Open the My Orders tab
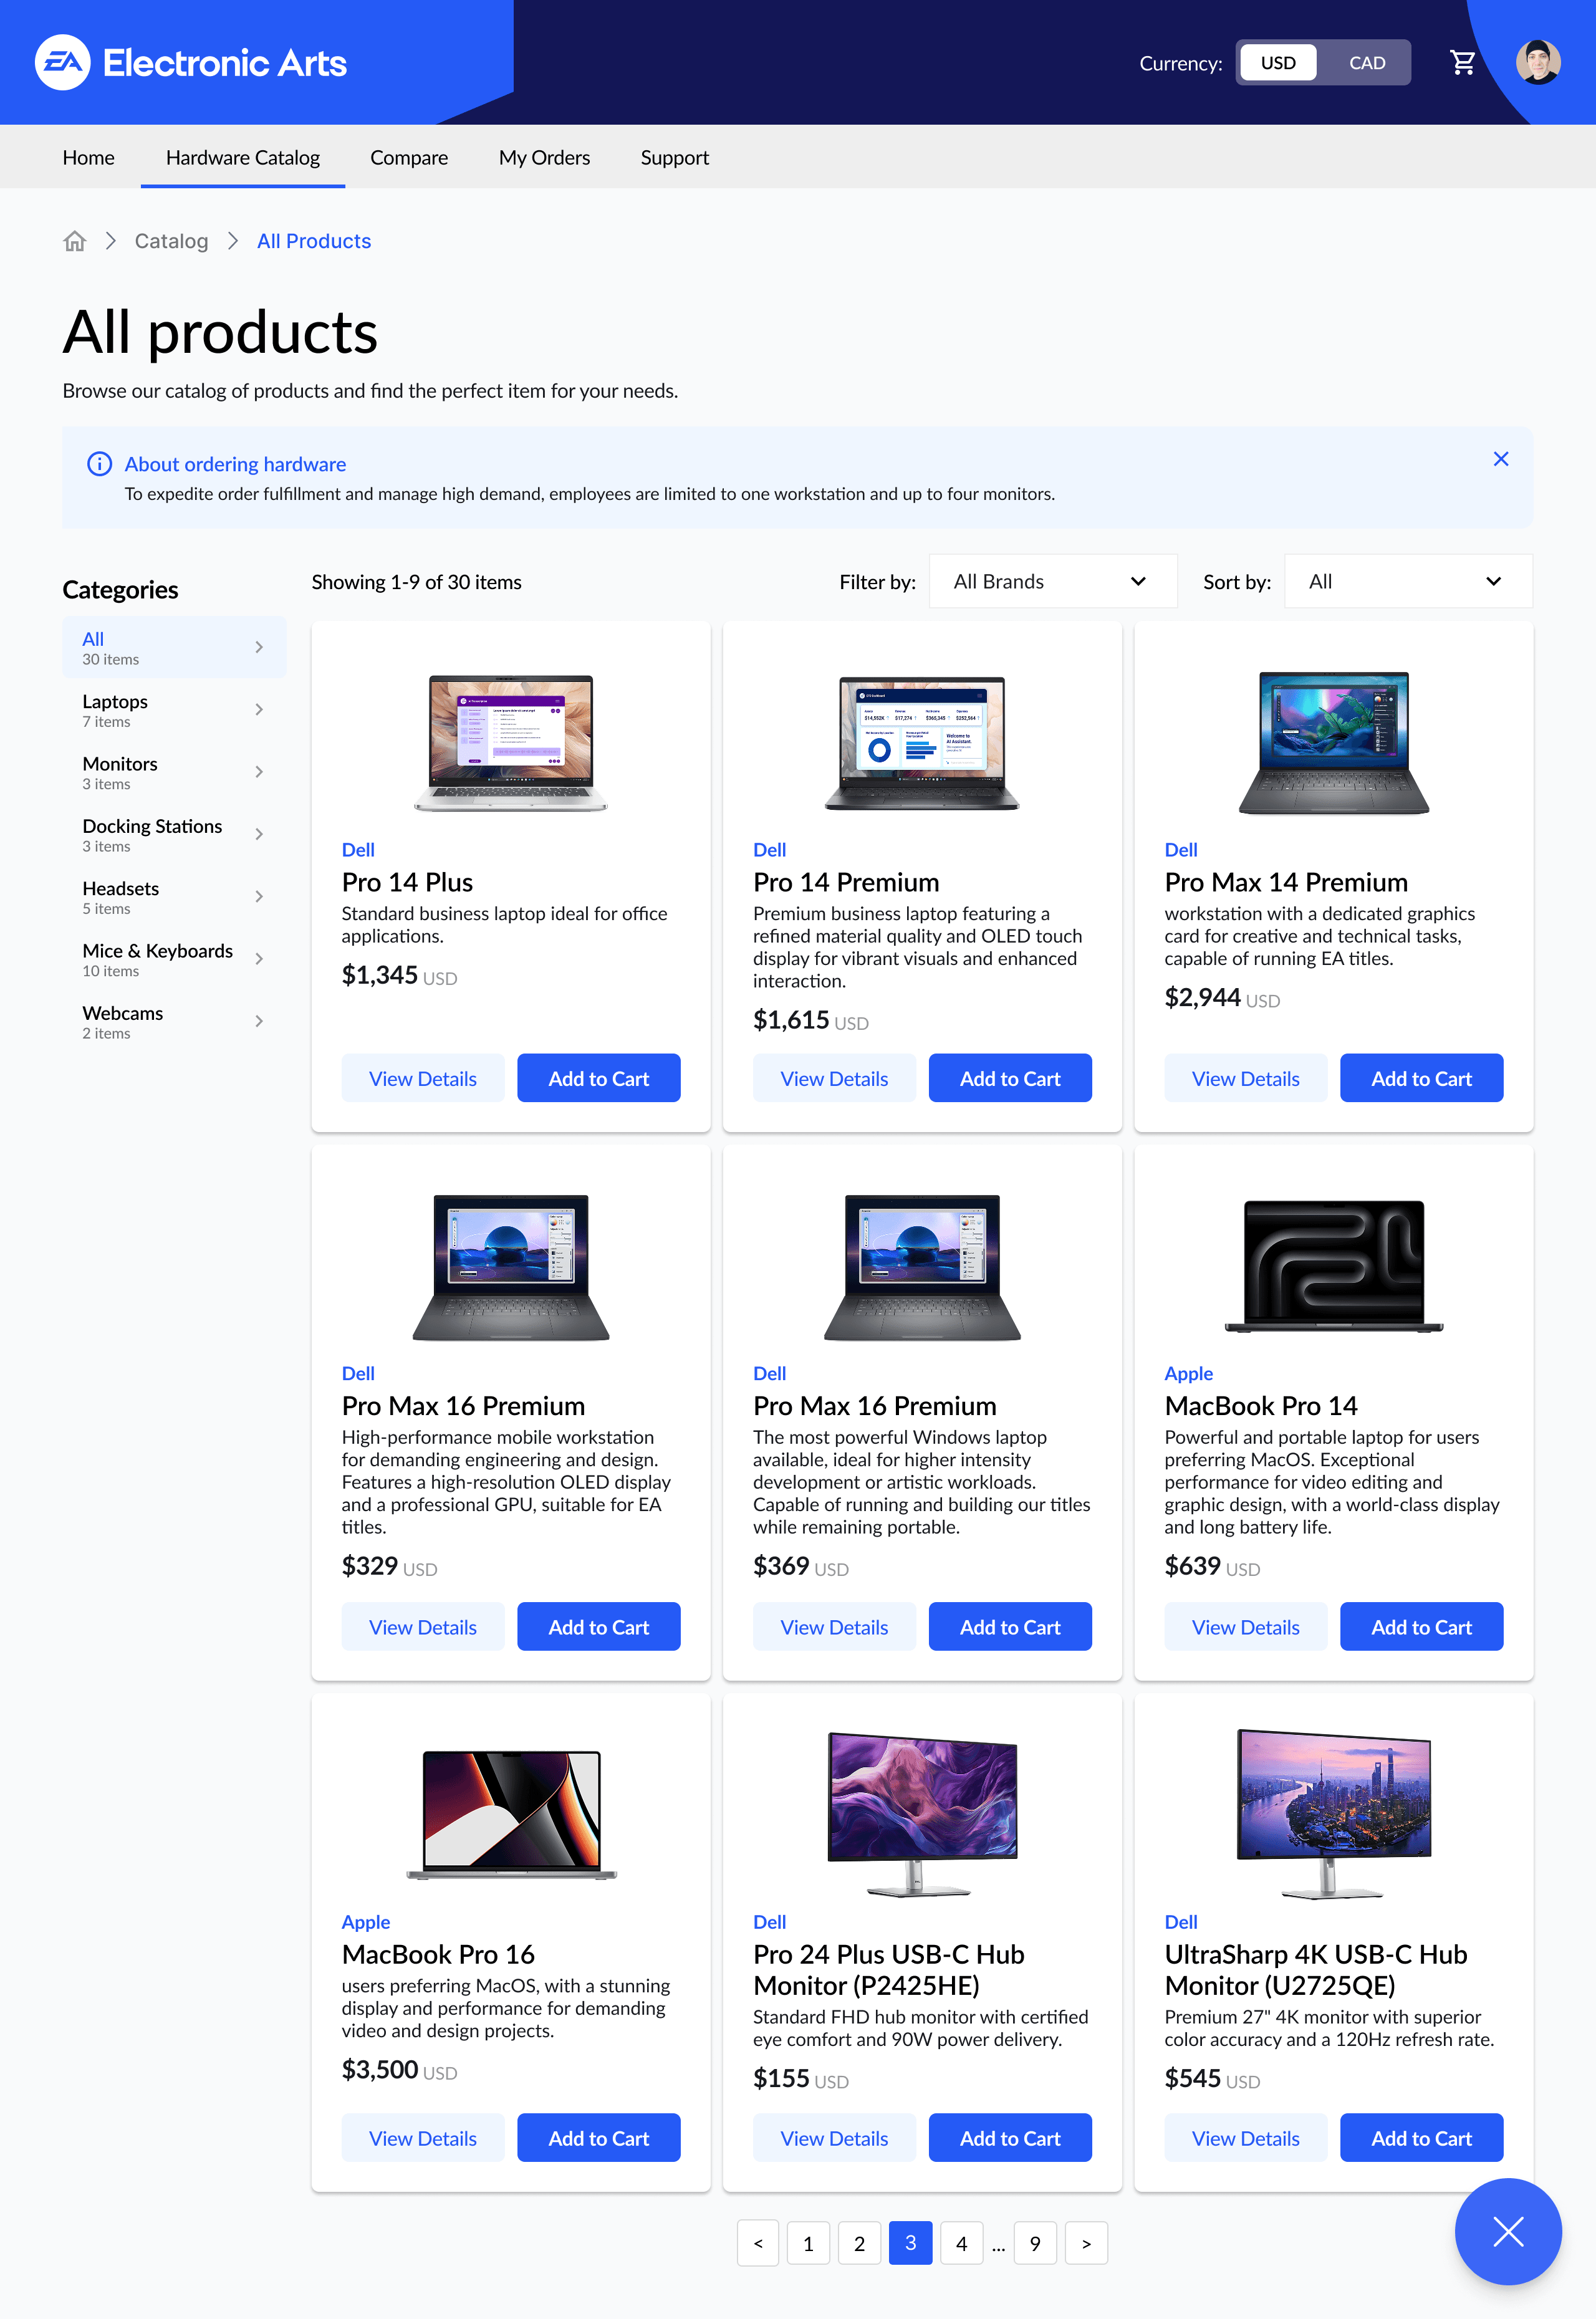 (544, 157)
